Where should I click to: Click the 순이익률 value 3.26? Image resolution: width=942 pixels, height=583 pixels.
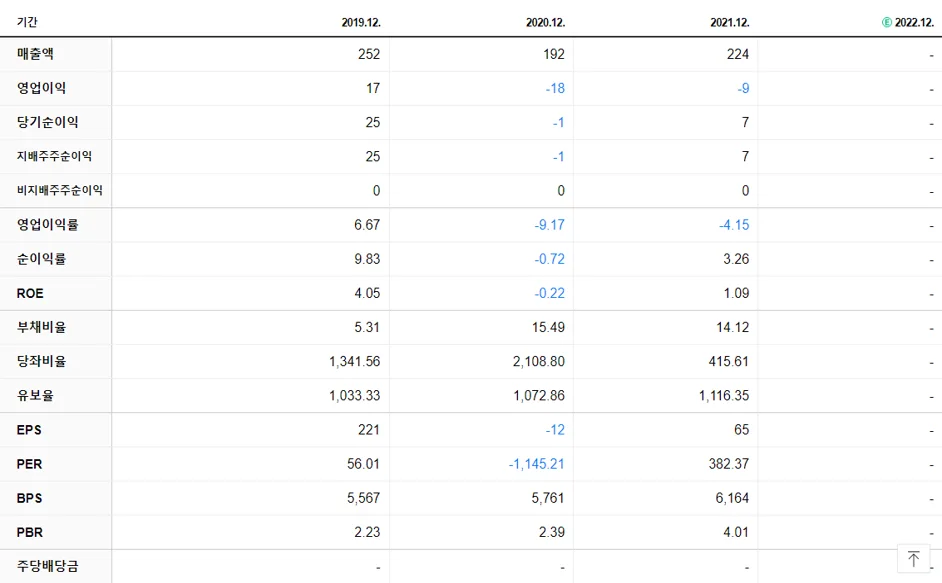pyautogui.click(x=736, y=259)
